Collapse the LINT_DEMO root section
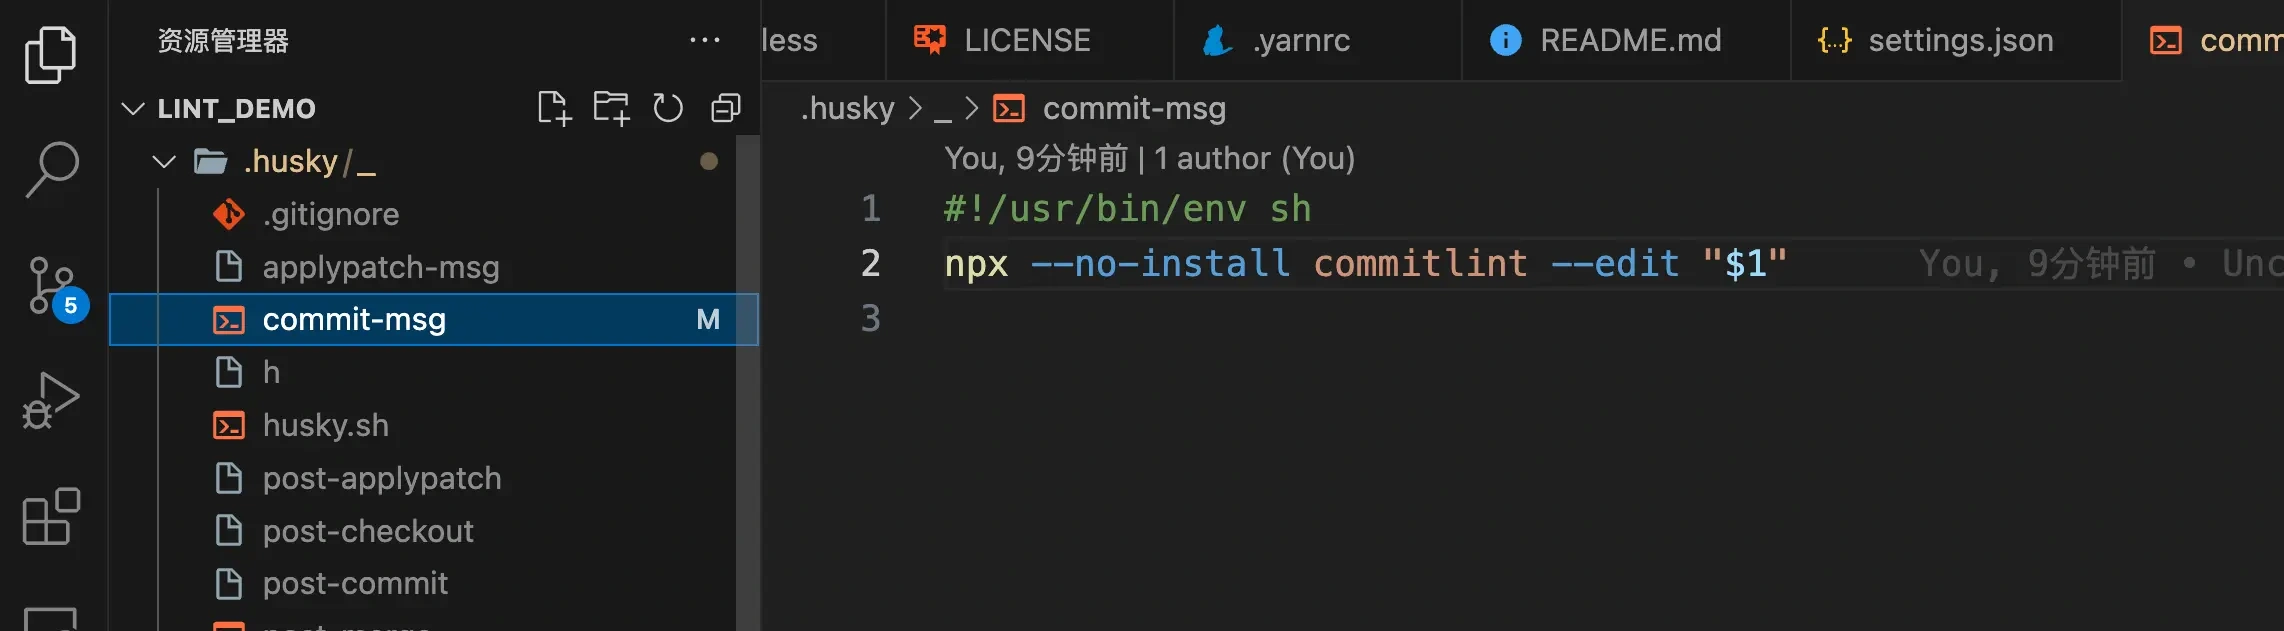Viewport: 2284px width, 631px height. pos(133,108)
